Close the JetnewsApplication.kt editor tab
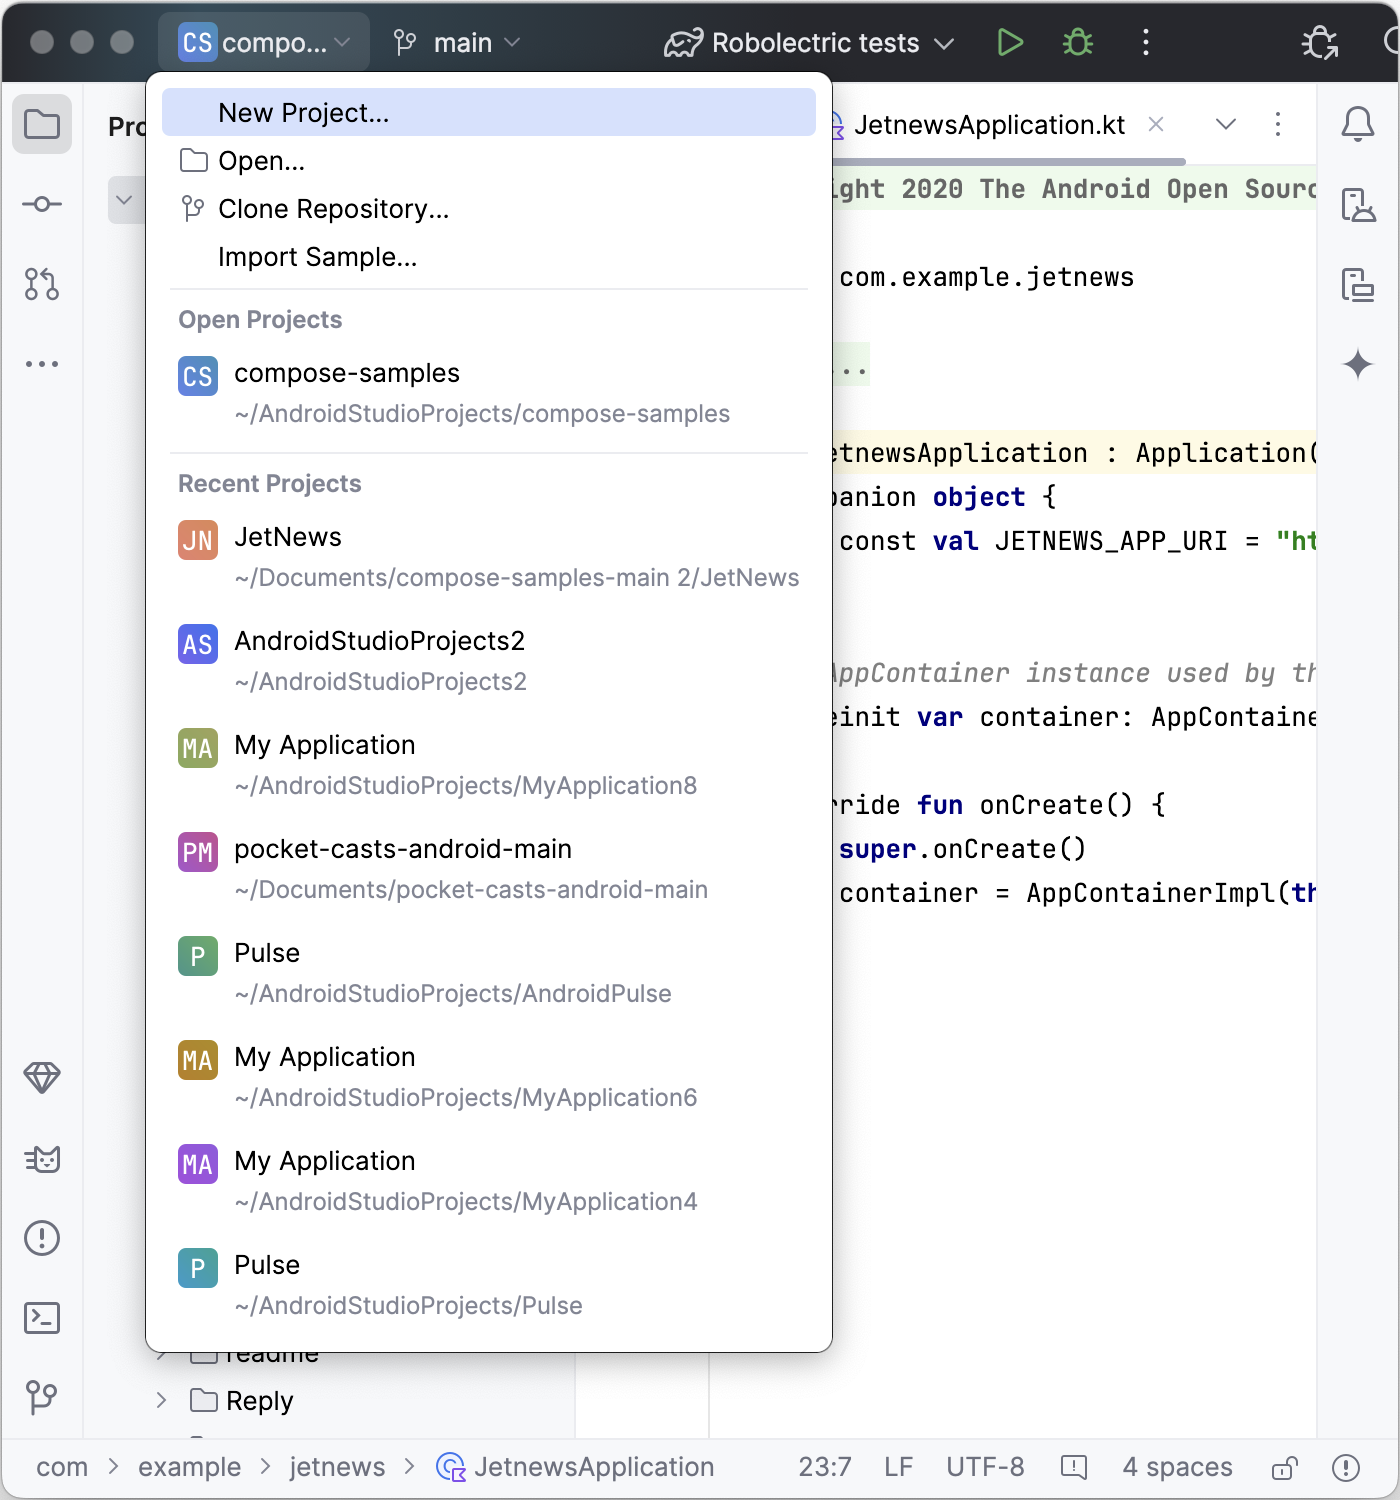Screen dimensions: 1400x1500 [x=1156, y=125]
